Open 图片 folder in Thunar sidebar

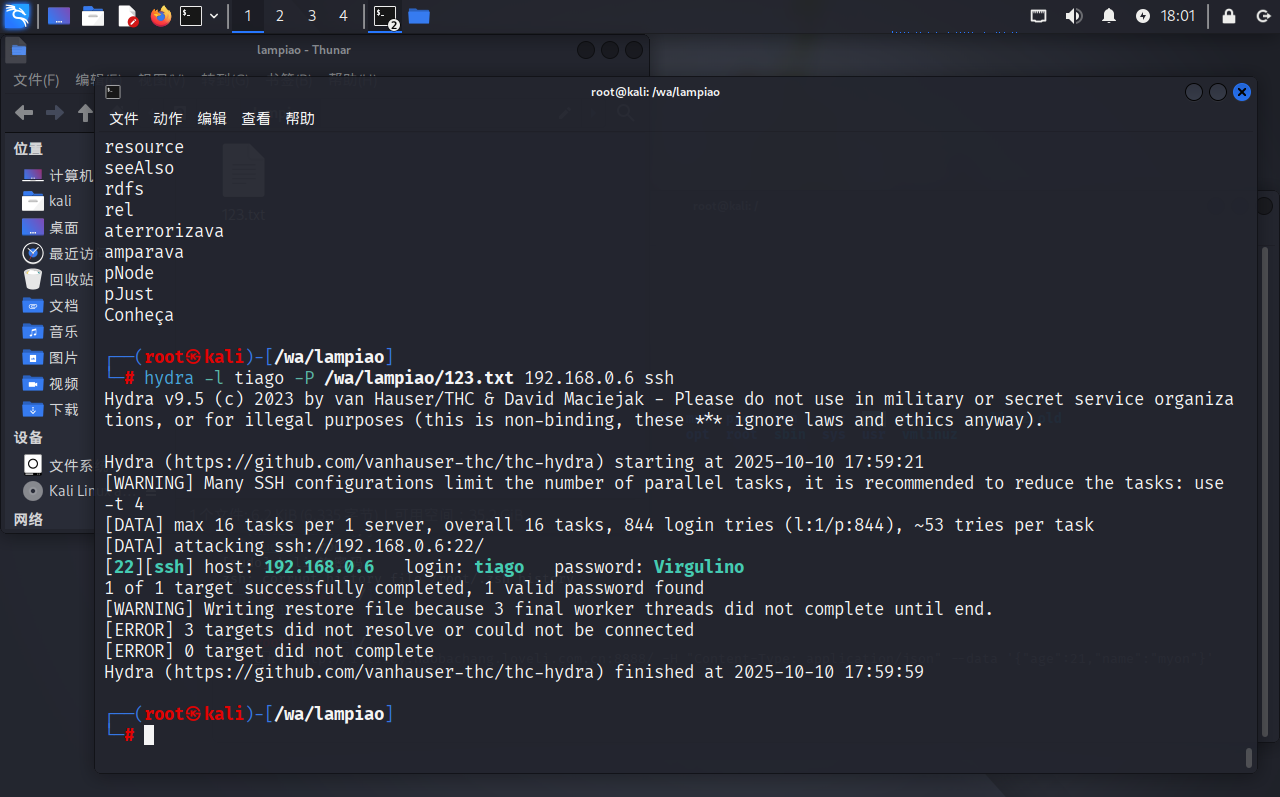pos(50,357)
